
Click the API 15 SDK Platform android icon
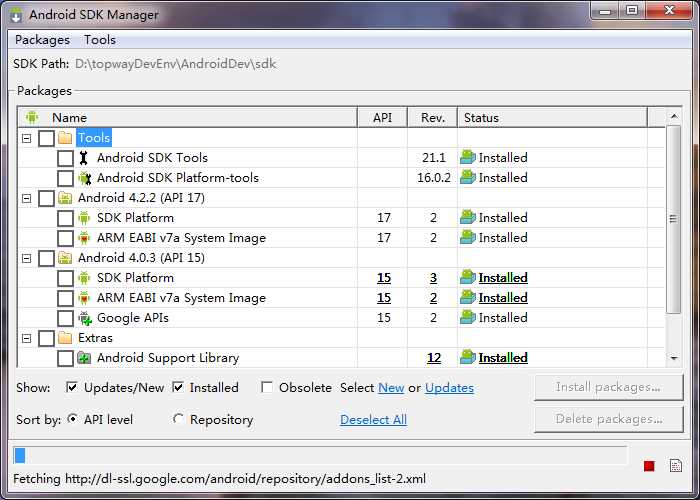click(x=84, y=278)
